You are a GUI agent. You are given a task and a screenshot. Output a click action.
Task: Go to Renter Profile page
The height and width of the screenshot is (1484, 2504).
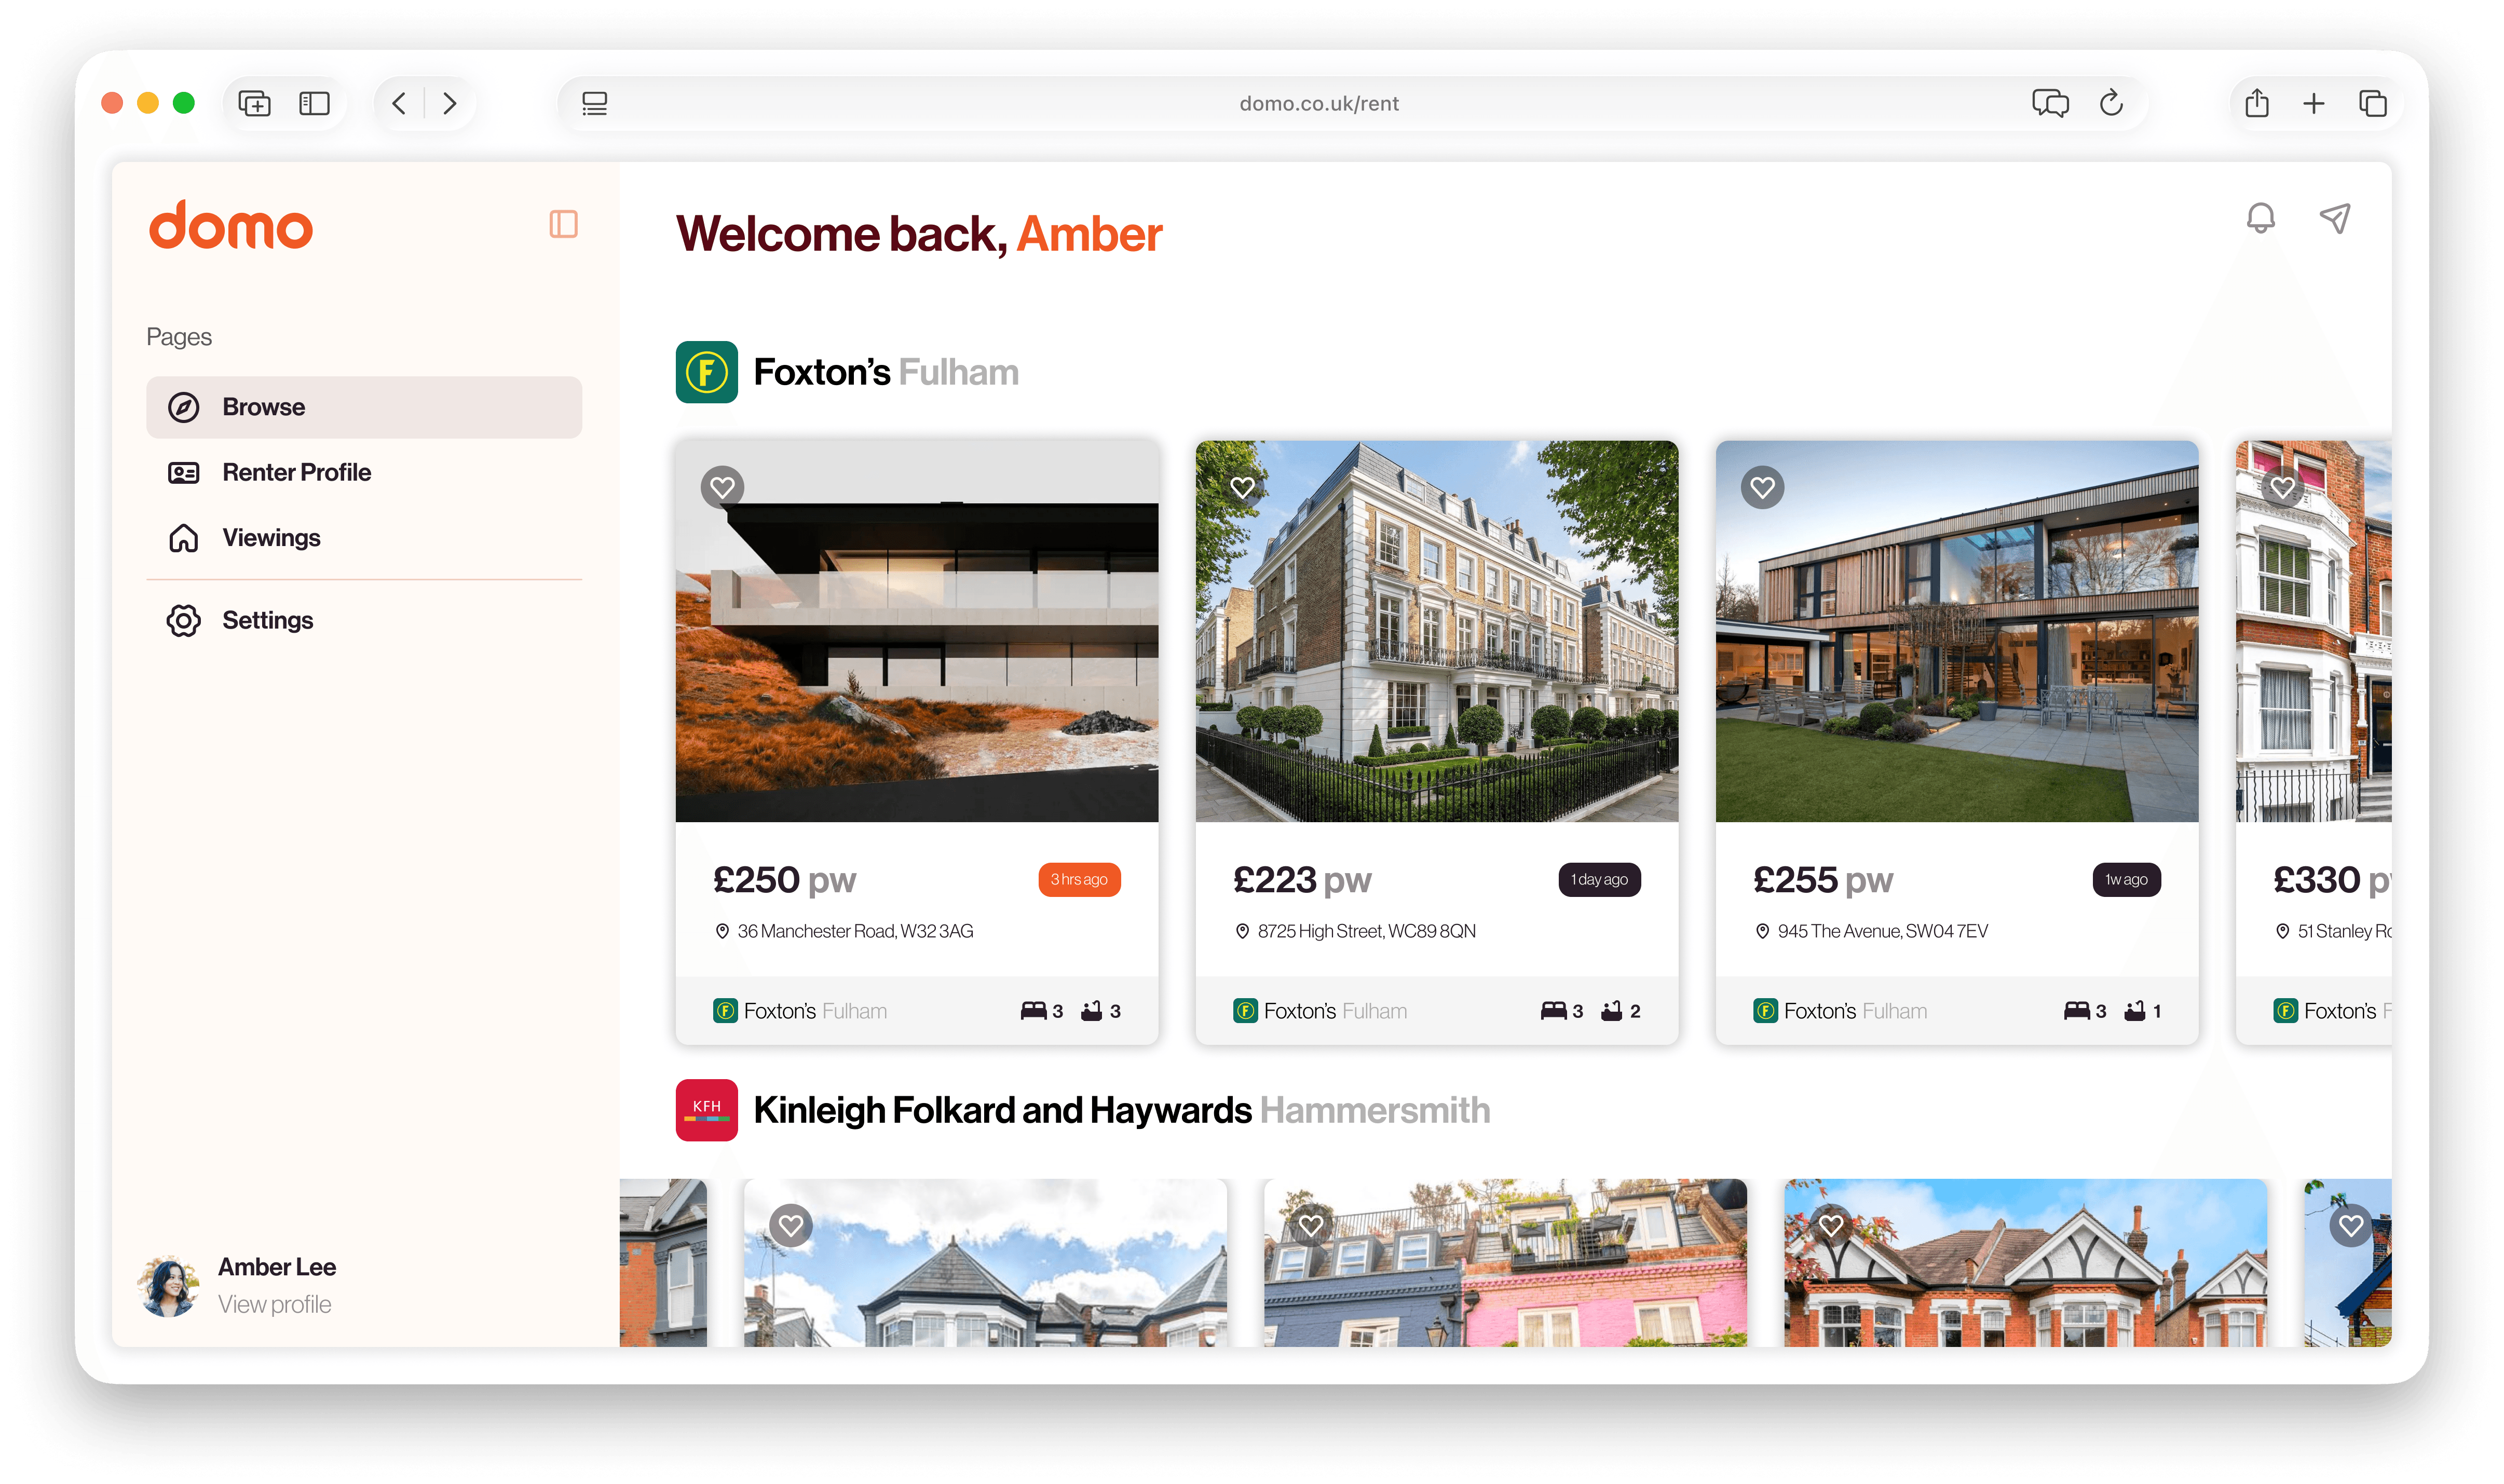pos(296,472)
